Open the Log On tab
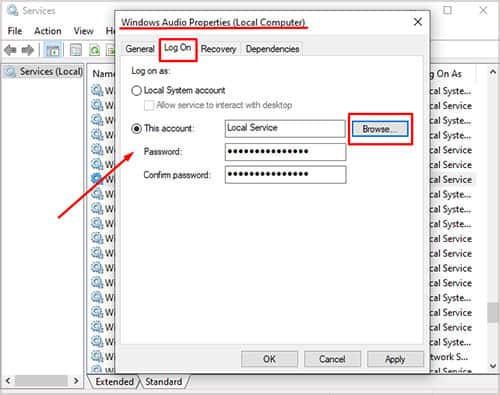Viewport: 500px width, 395px height. (x=178, y=48)
